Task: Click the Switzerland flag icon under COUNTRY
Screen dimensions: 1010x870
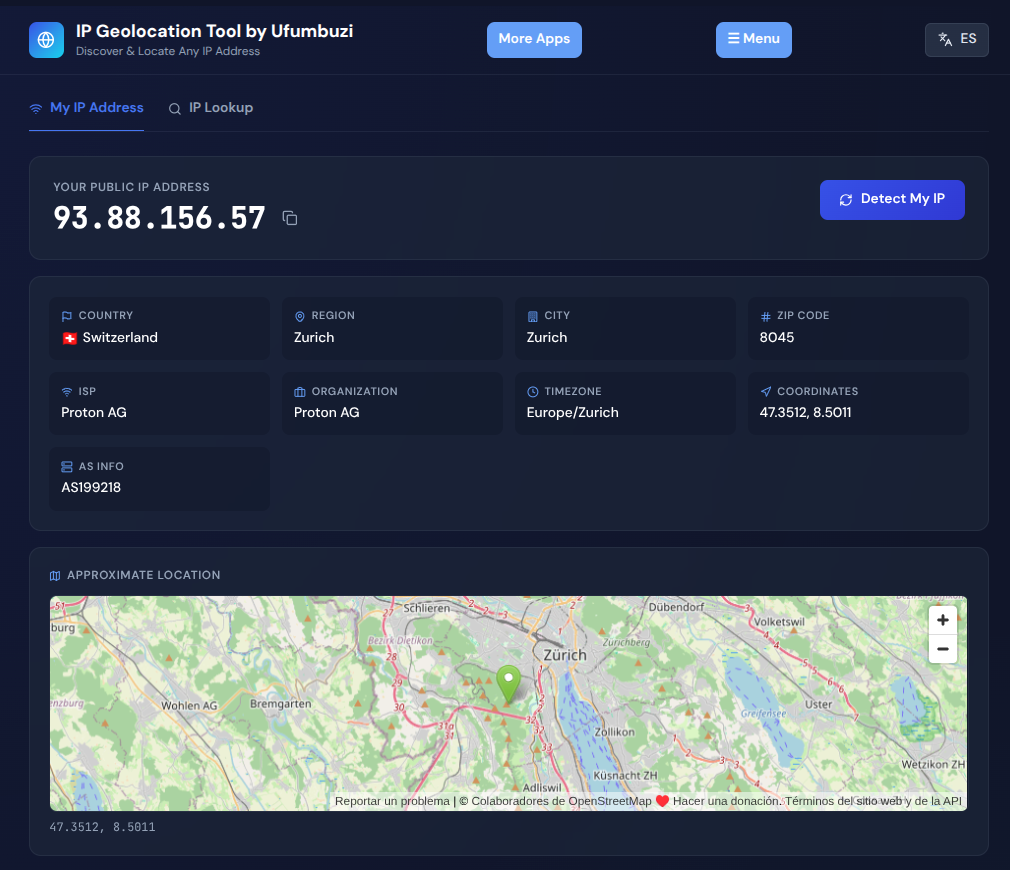Action: click(x=69, y=338)
